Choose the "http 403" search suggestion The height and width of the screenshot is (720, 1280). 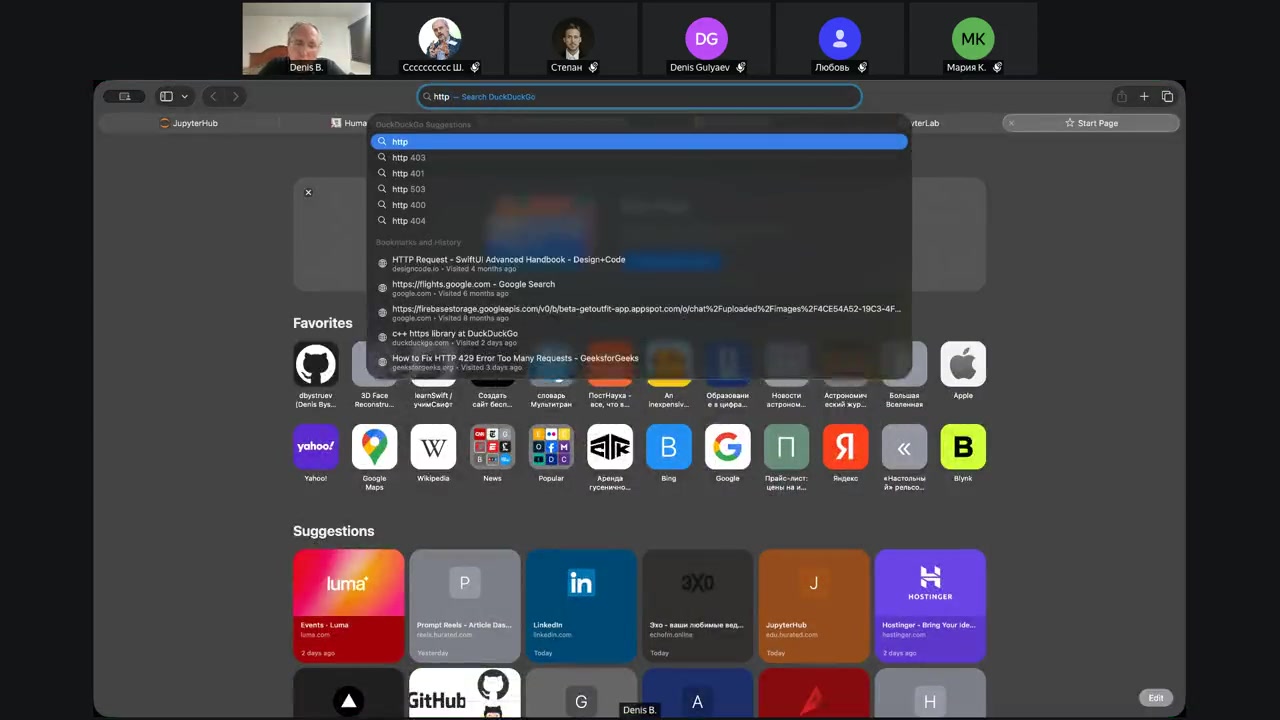(x=409, y=158)
